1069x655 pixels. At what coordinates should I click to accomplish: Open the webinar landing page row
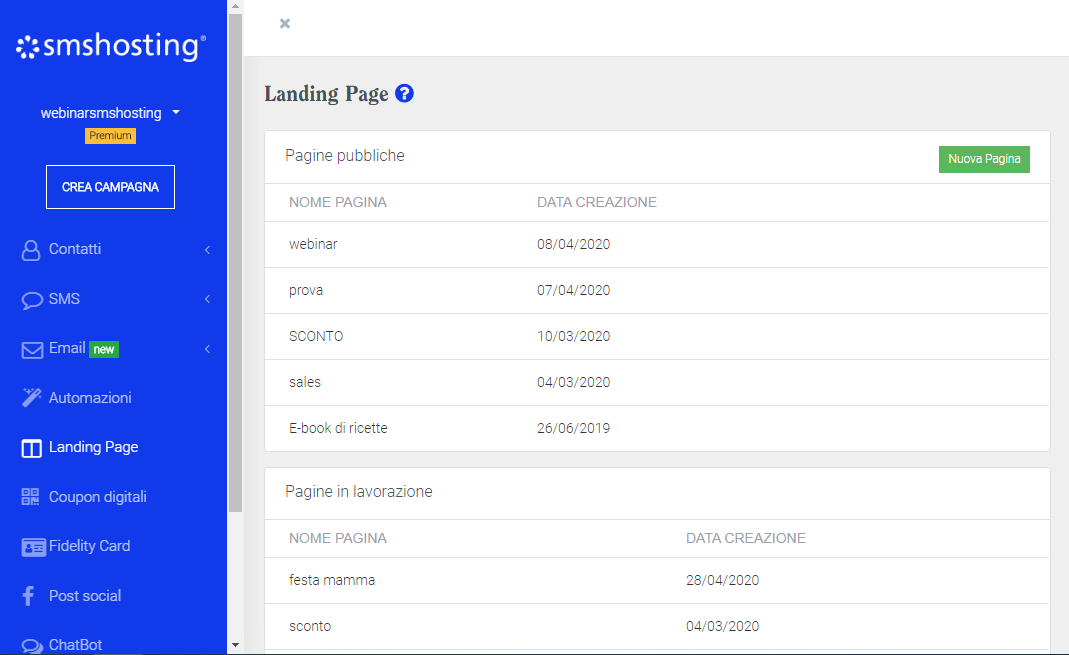click(x=312, y=243)
